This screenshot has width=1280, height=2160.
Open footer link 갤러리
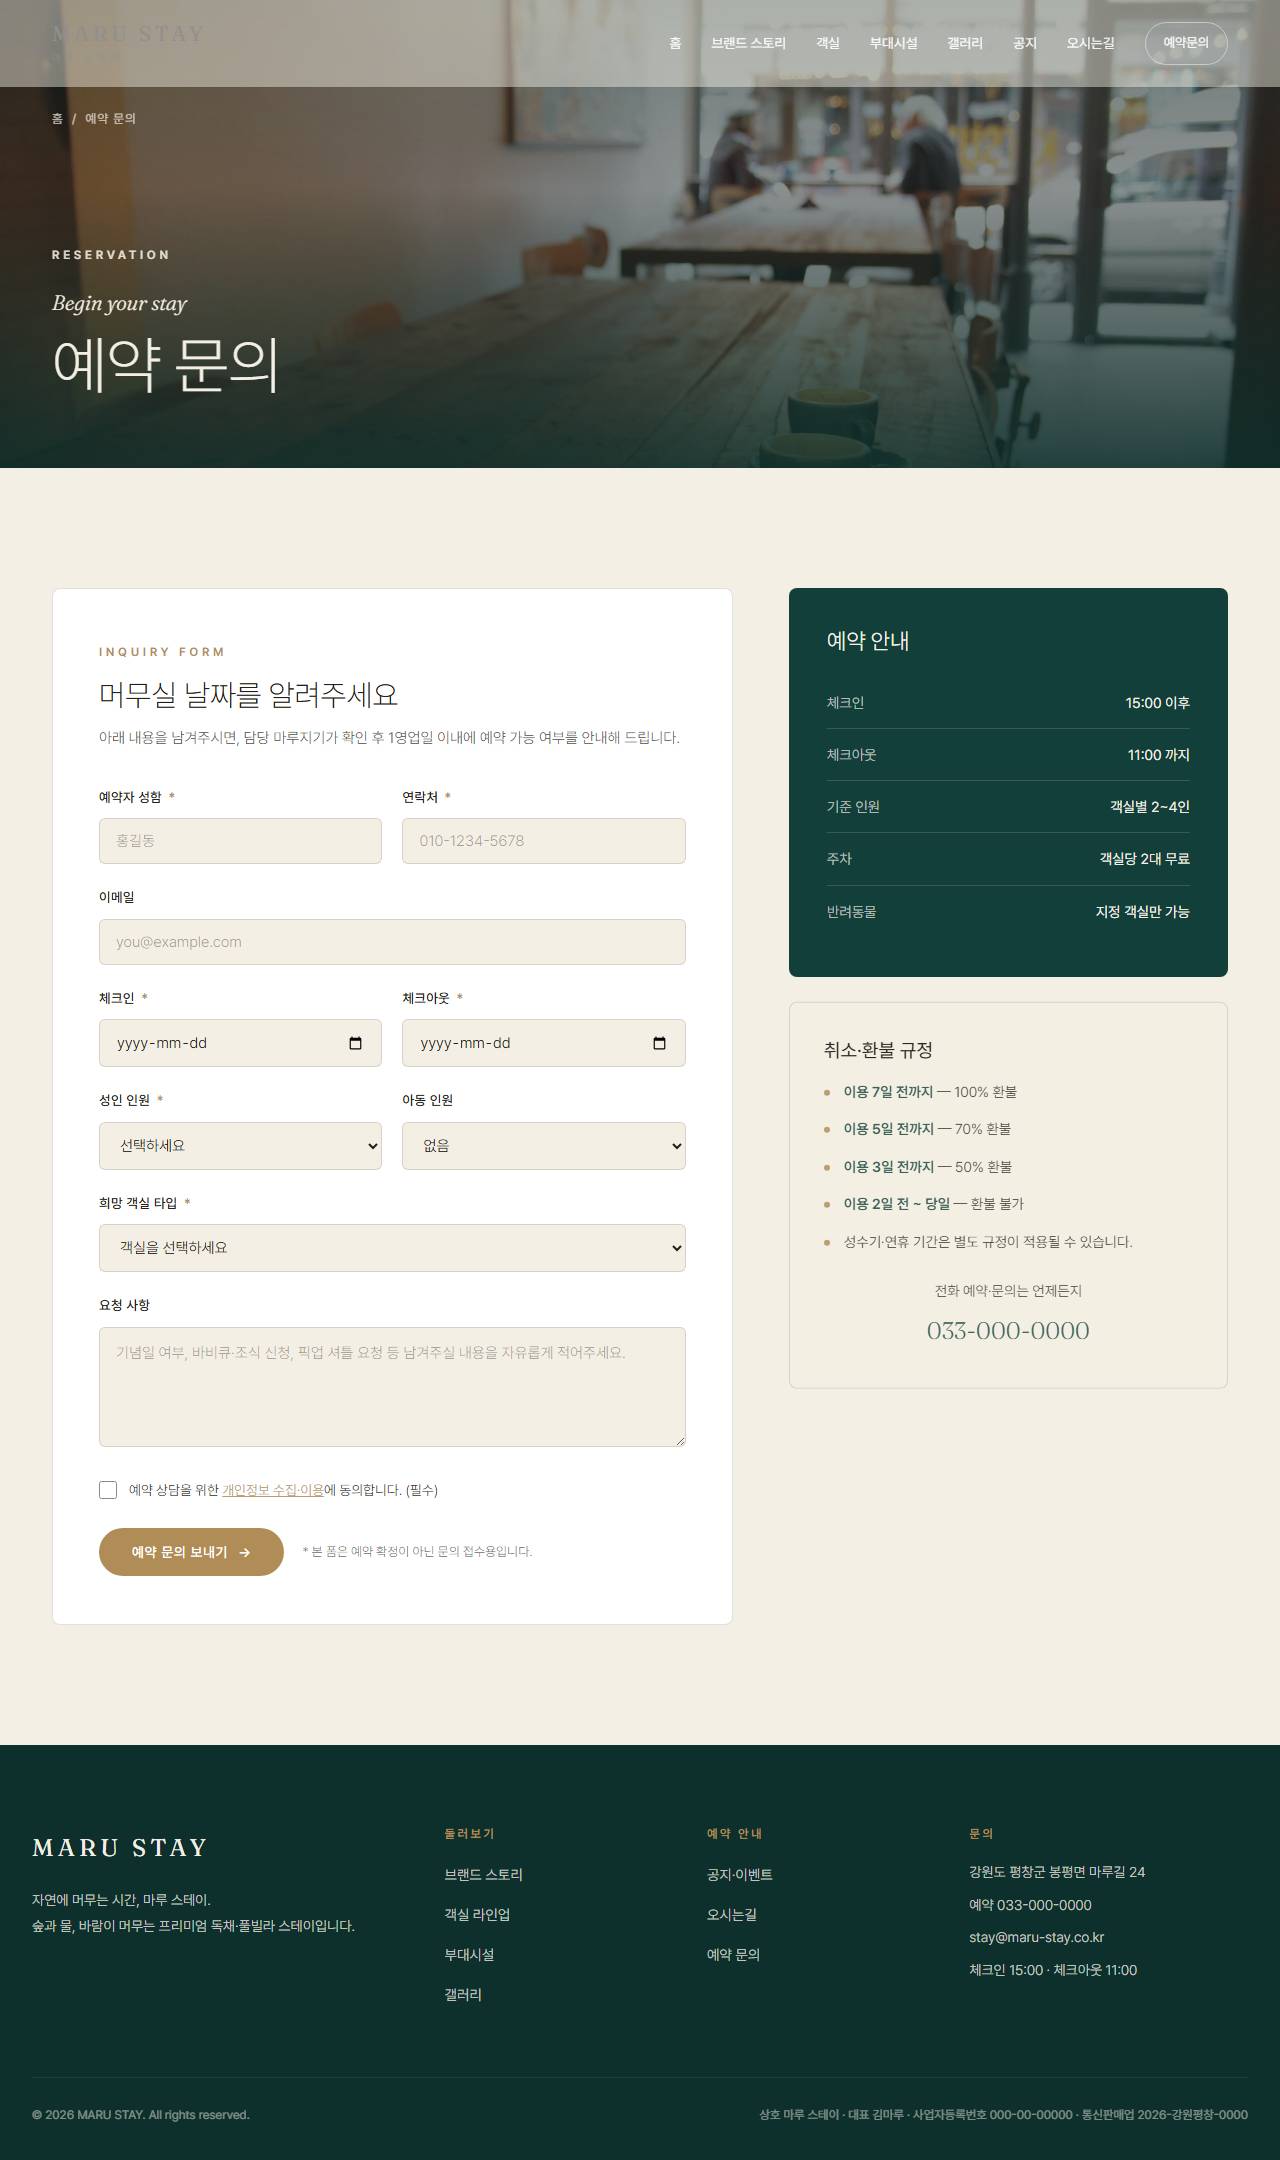[463, 1995]
